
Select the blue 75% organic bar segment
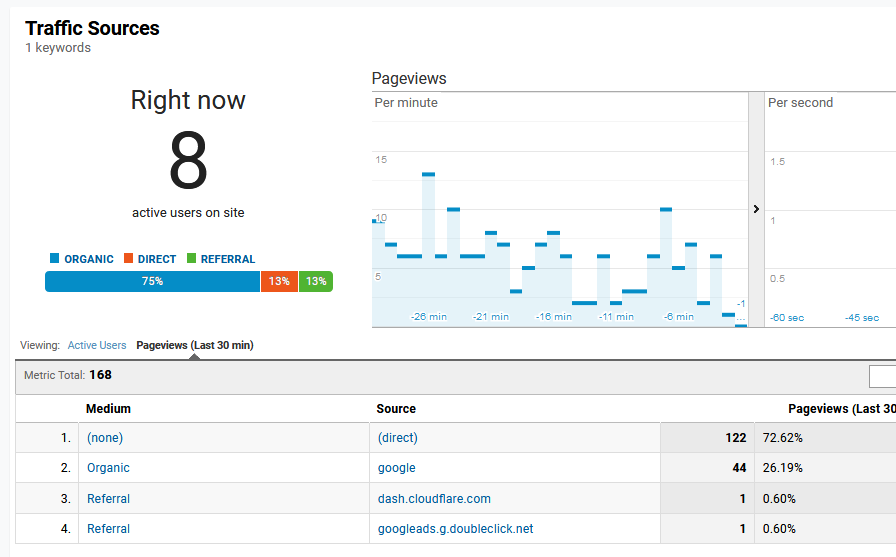[x=152, y=282]
